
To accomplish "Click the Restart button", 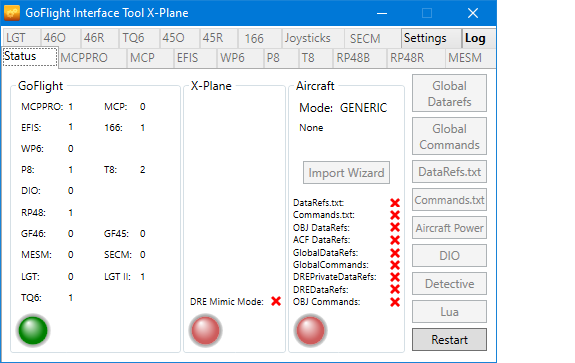I will click(x=449, y=340).
